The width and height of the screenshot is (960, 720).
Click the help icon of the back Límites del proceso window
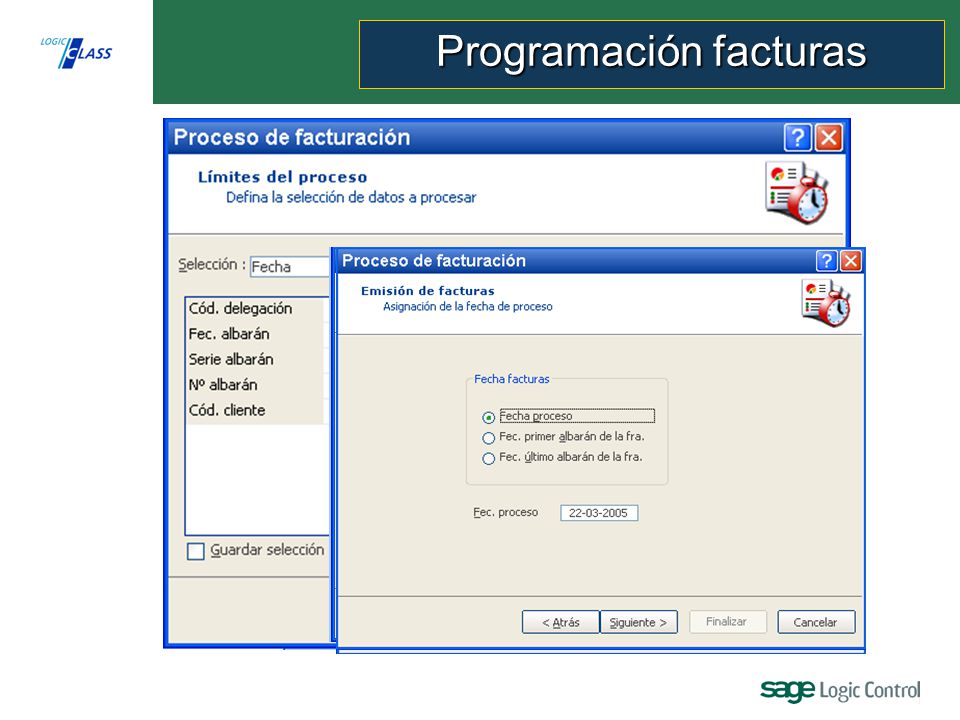point(798,137)
